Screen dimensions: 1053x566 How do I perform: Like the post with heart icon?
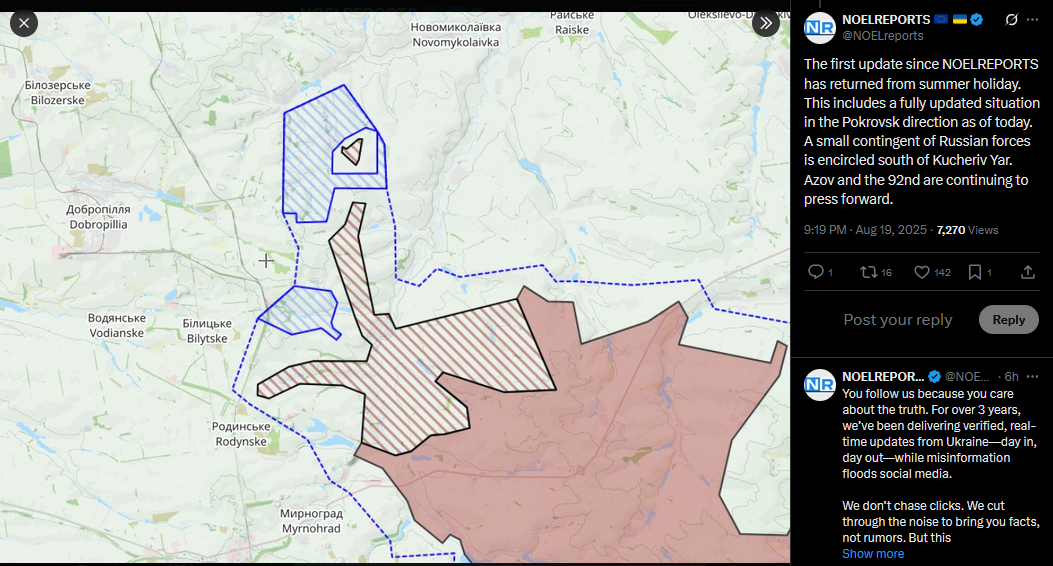pos(922,272)
